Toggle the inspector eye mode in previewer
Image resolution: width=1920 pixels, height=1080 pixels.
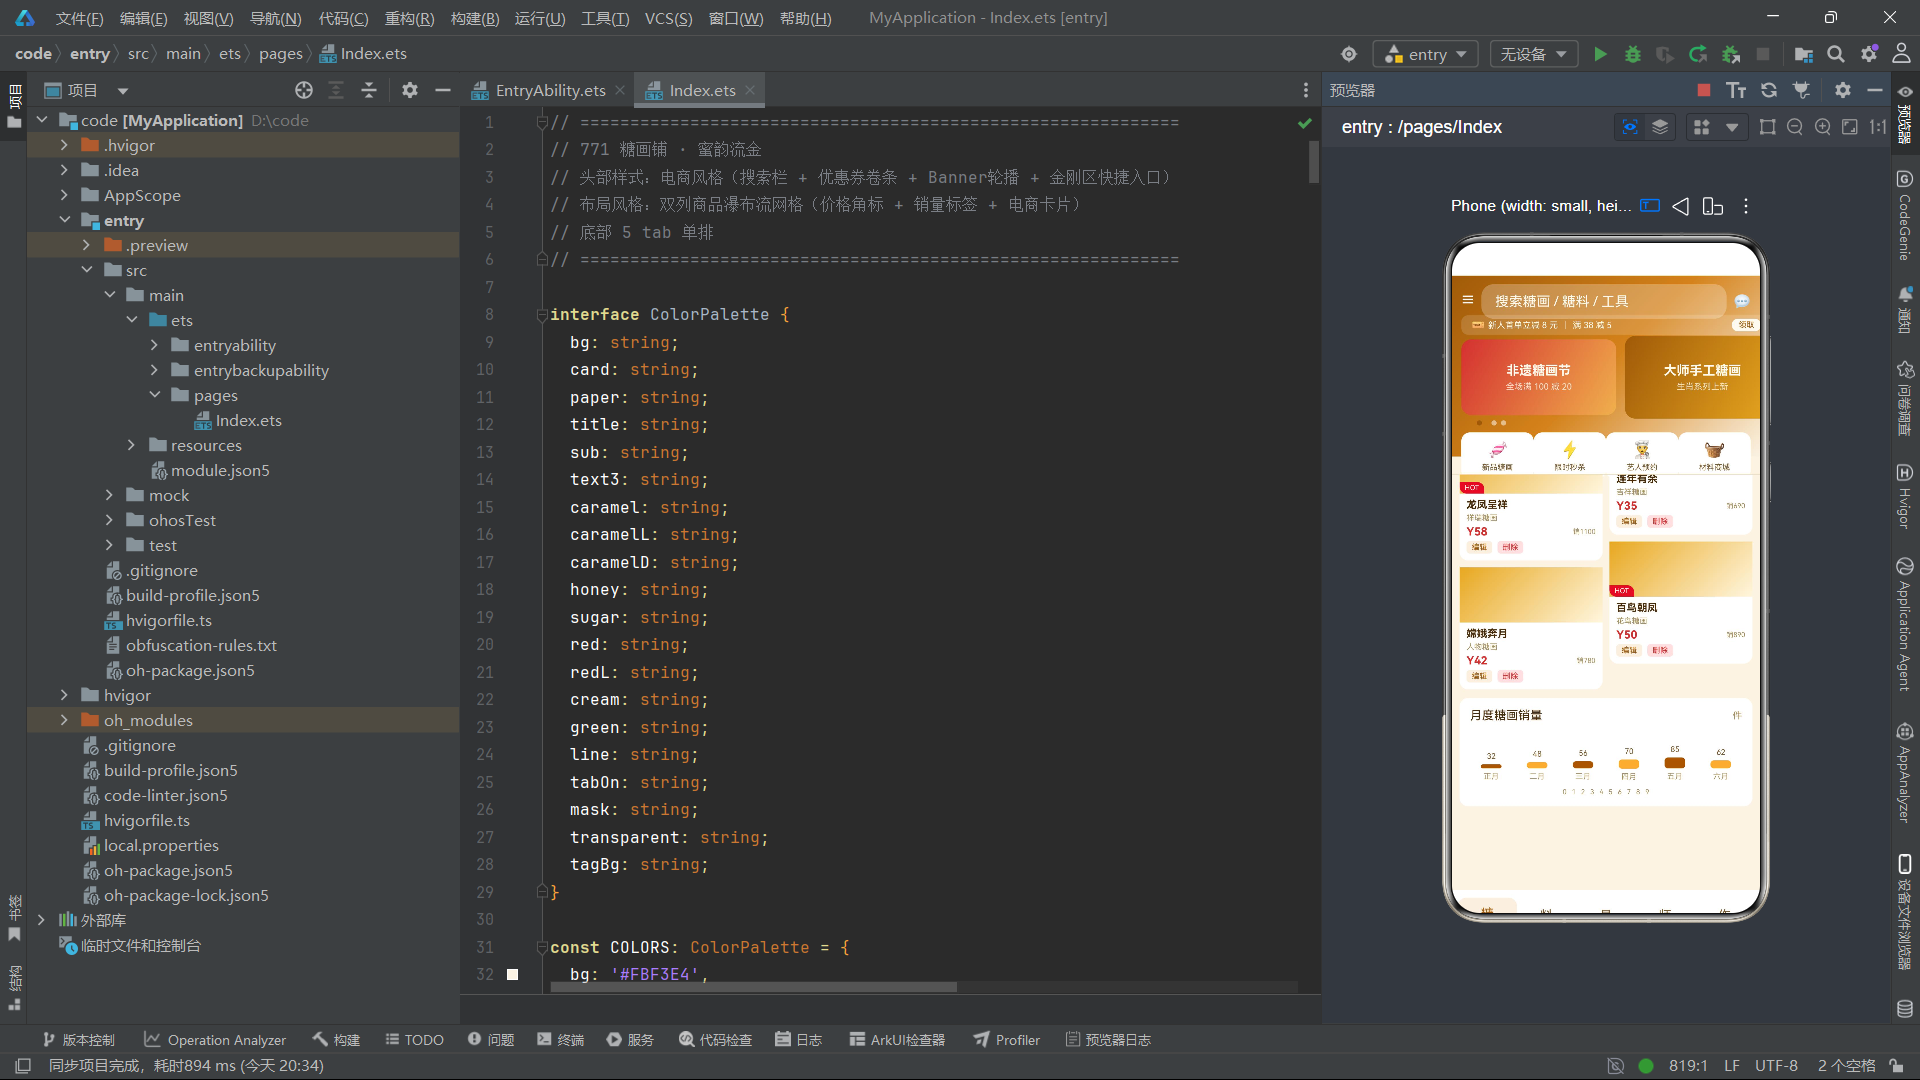(1630, 127)
